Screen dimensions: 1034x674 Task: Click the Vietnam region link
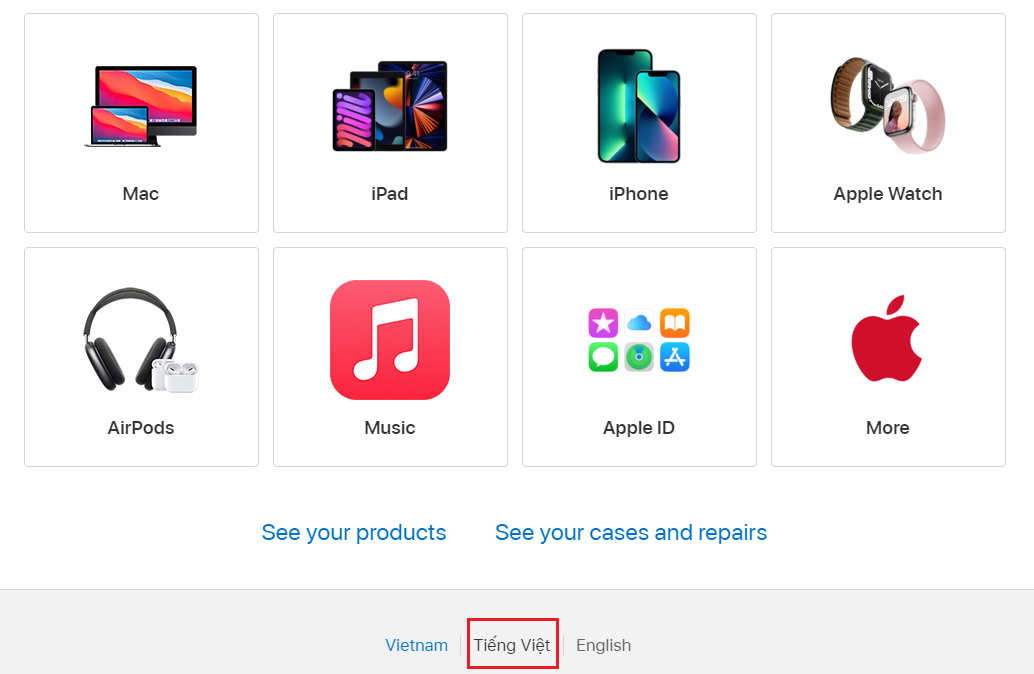click(x=416, y=646)
